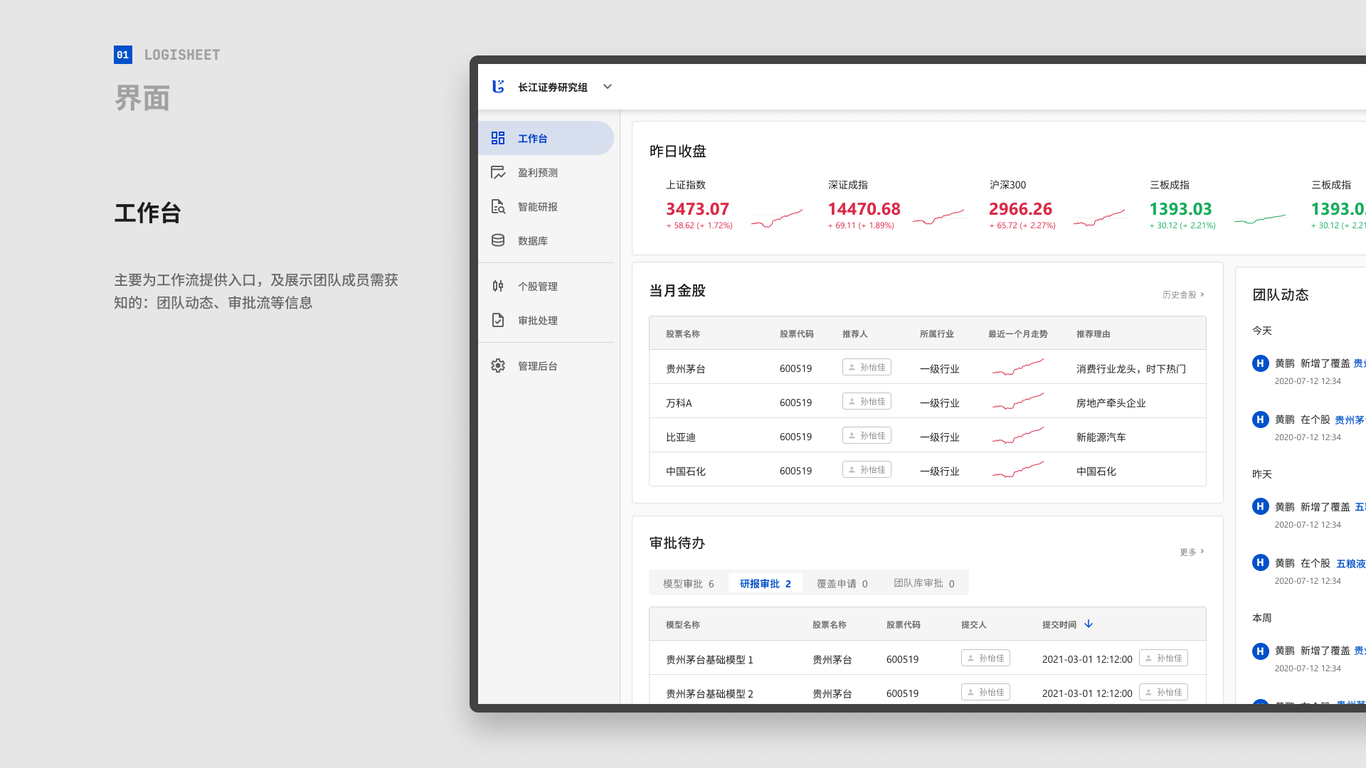Click 新能源汽车 reason text
The height and width of the screenshot is (768, 1366).
pos(1101,437)
